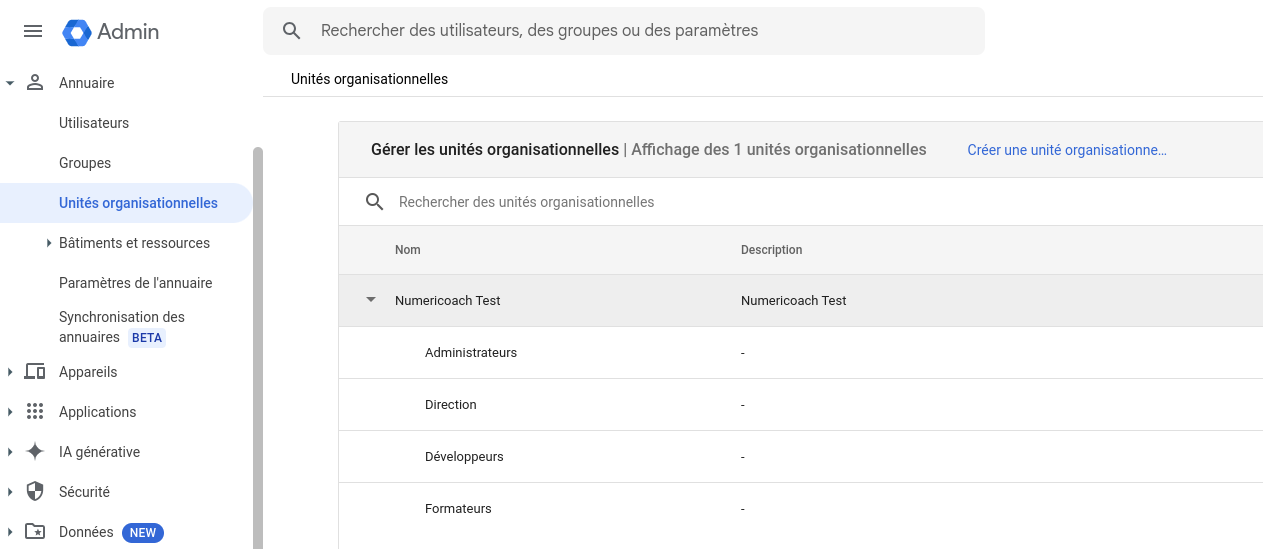Expand the Appareils section arrow
This screenshot has height=549, width=1263.
[x=10, y=372]
